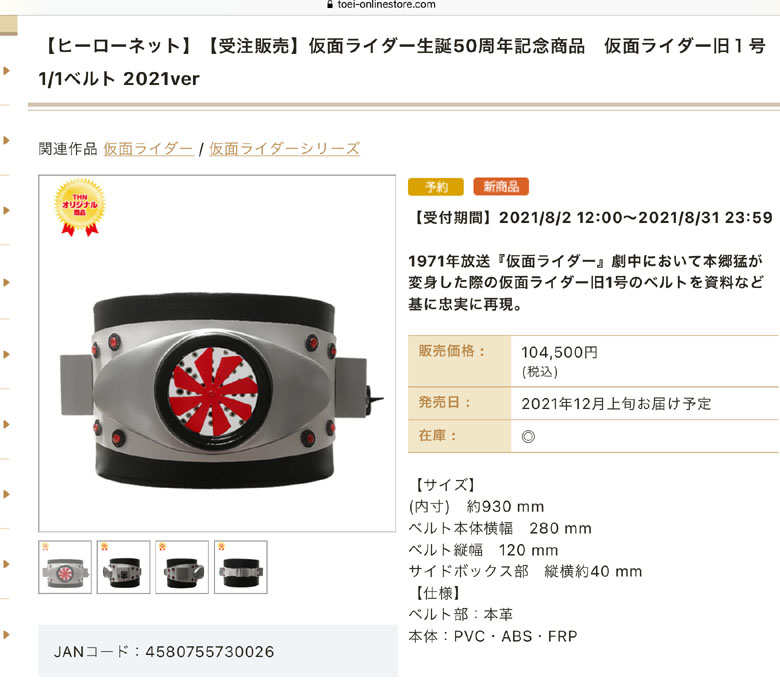This screenshot has height=680, width=780.
Task: Select the third belt angled thumbnail
Action: [x=182, y=567]
